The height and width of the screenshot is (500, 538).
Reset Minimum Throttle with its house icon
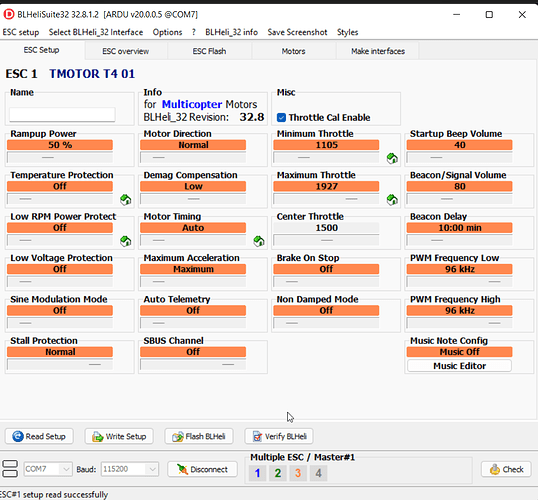pyautogui.click(x=392, y=158)
